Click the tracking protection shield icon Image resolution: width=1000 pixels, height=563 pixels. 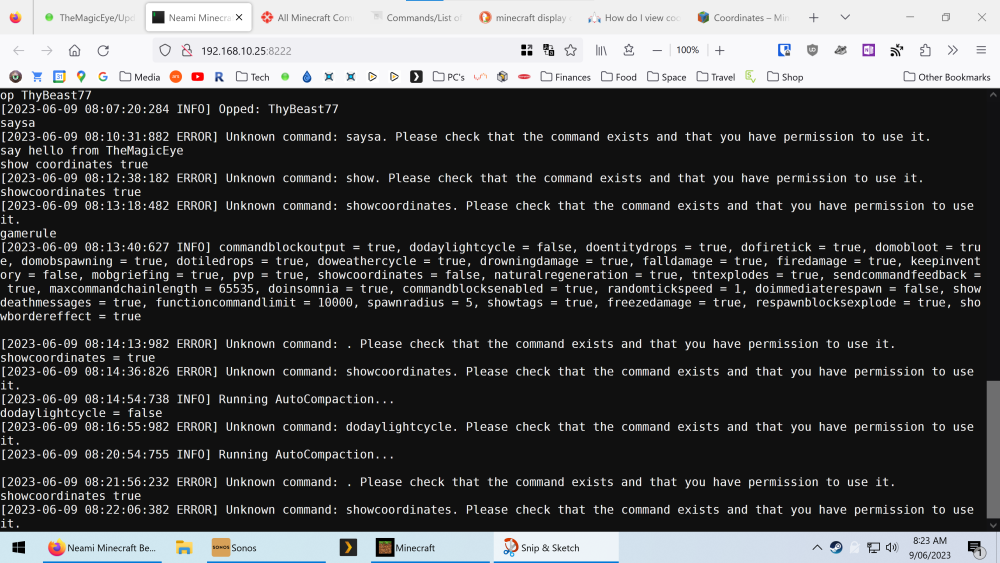pos(165,50)
